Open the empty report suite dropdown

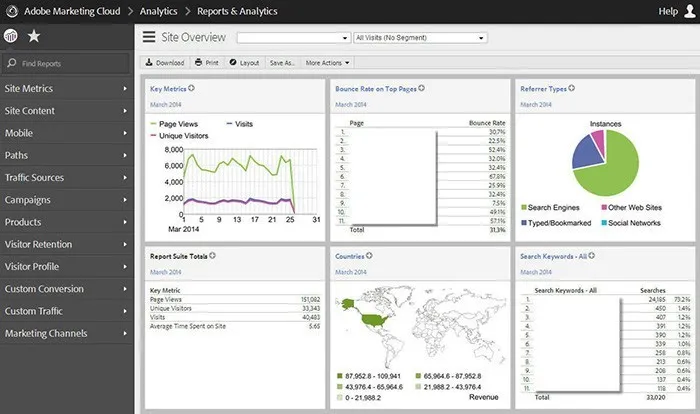(x=294, y=38)
